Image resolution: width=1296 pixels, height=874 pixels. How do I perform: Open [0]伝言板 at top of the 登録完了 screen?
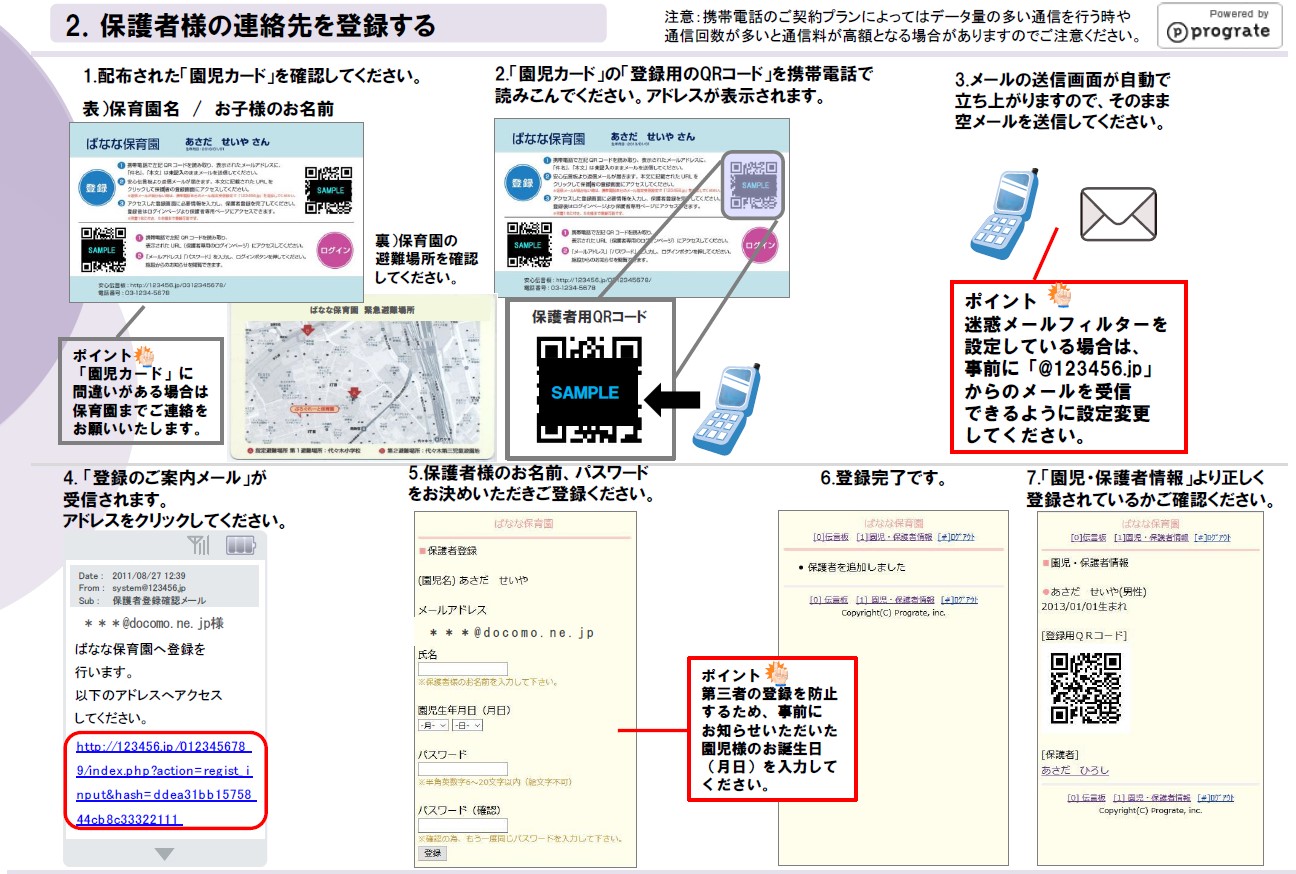tap(830, 537)
